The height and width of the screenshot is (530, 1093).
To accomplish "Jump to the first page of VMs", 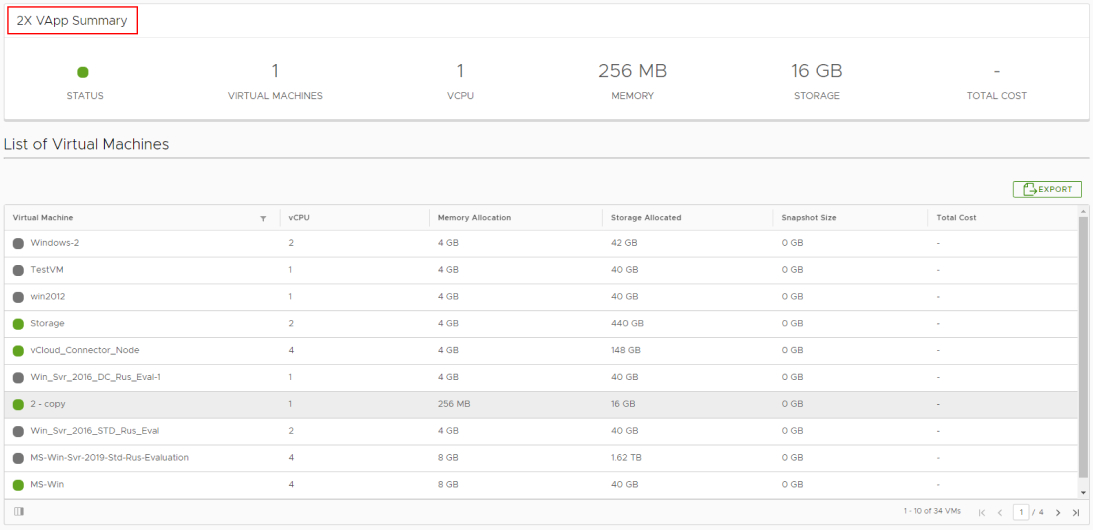I will coord(982,513).
